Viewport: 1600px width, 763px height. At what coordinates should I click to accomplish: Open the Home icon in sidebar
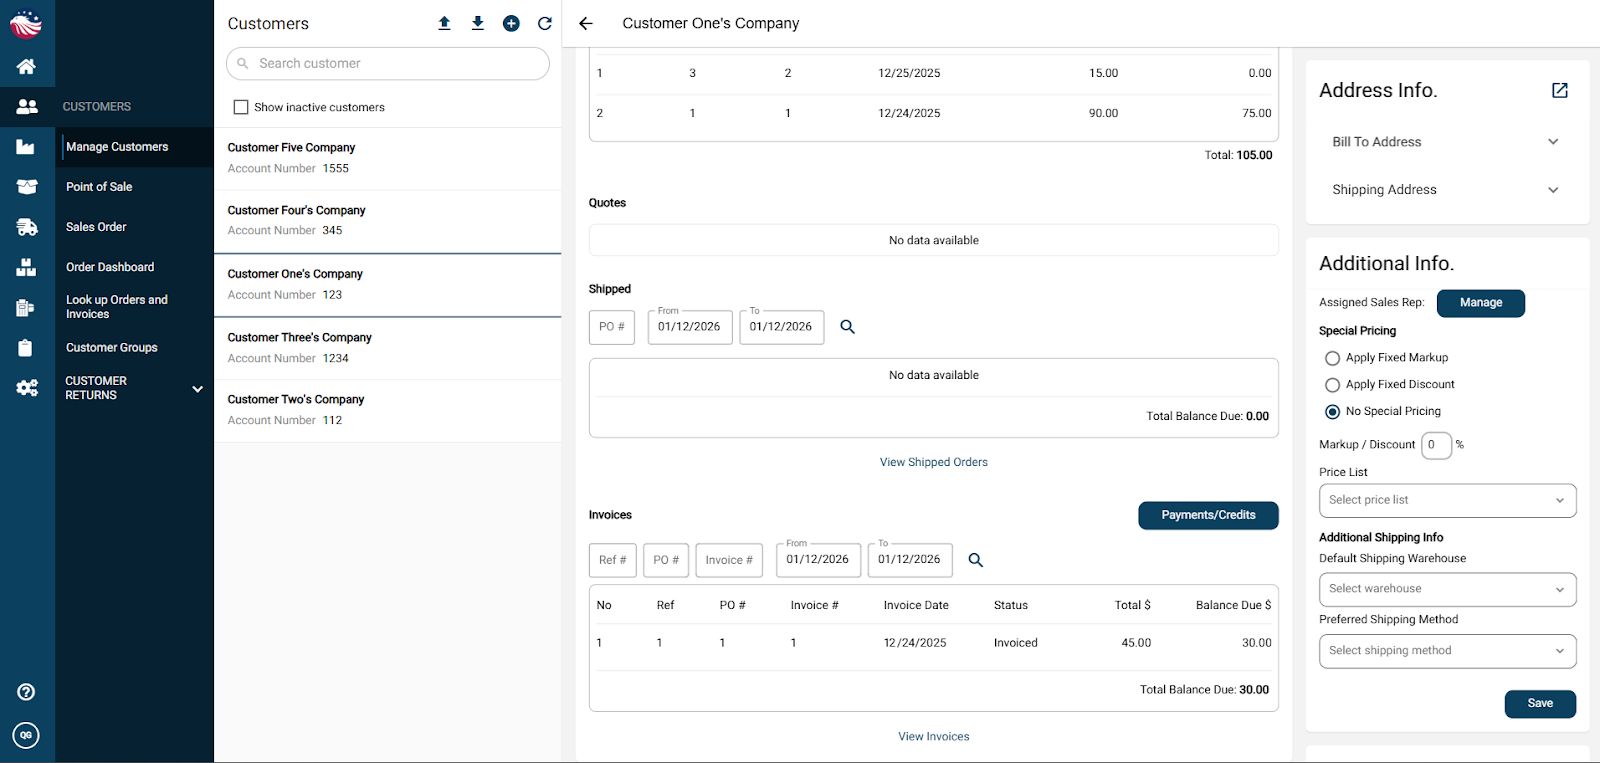coord(27,66)
